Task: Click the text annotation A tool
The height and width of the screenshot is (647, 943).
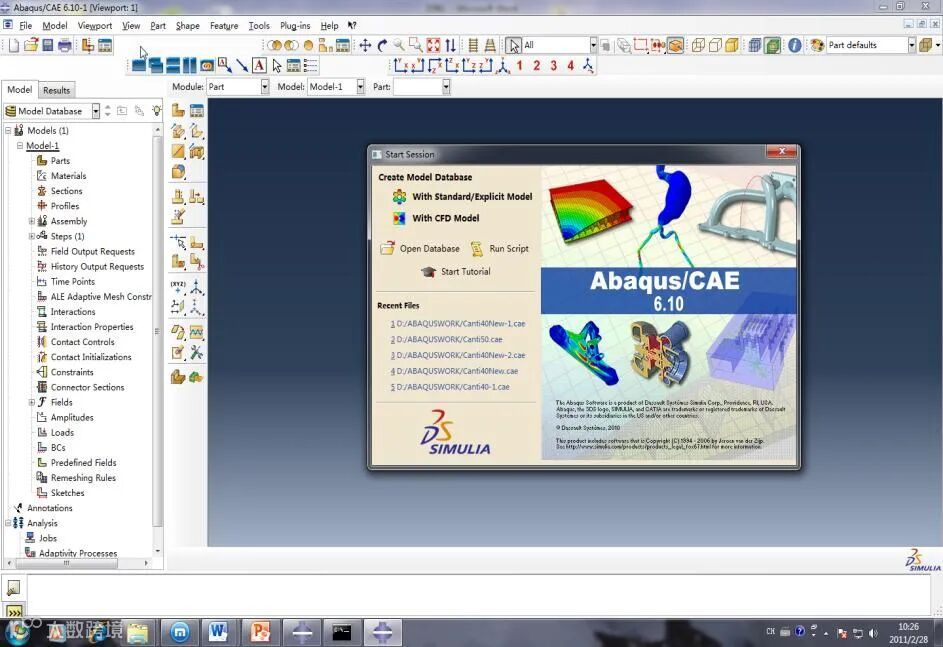Action: pos(259,66)
